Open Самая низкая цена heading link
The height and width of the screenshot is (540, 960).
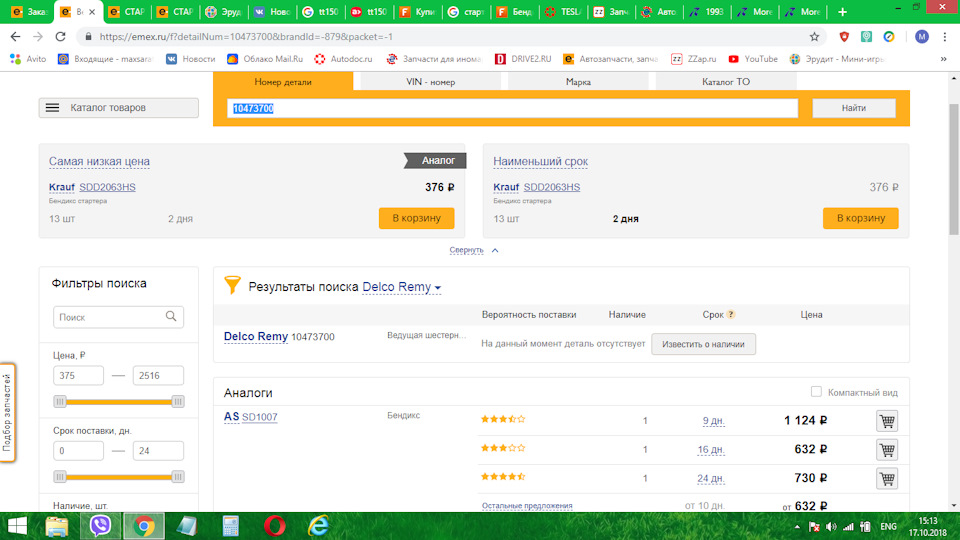(x=99, y=161)
